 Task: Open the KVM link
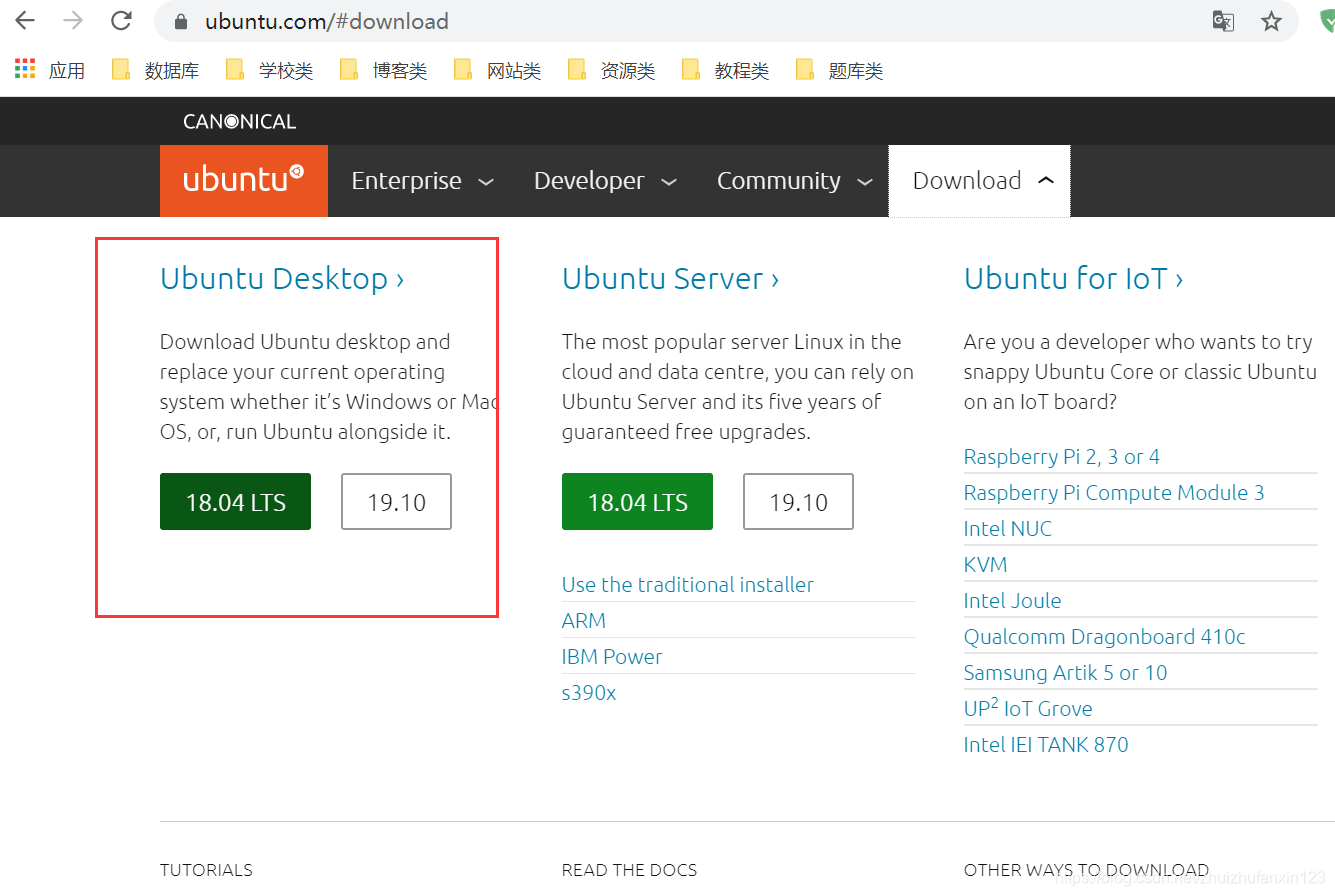click(x=986, y=564)
